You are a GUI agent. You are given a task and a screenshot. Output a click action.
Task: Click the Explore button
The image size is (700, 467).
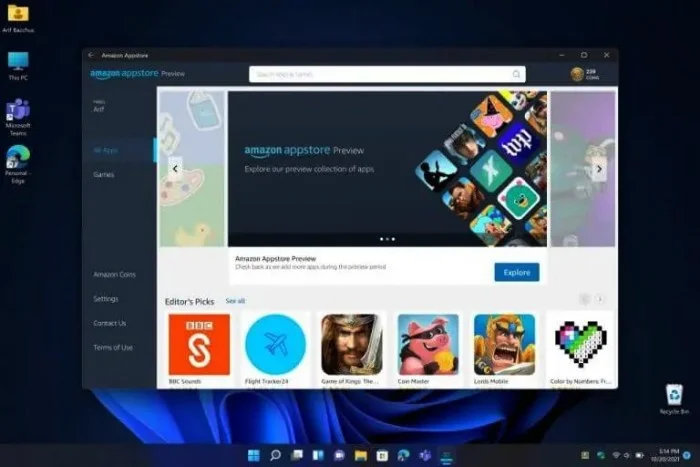pyautogui.click(x=517, y=272)
